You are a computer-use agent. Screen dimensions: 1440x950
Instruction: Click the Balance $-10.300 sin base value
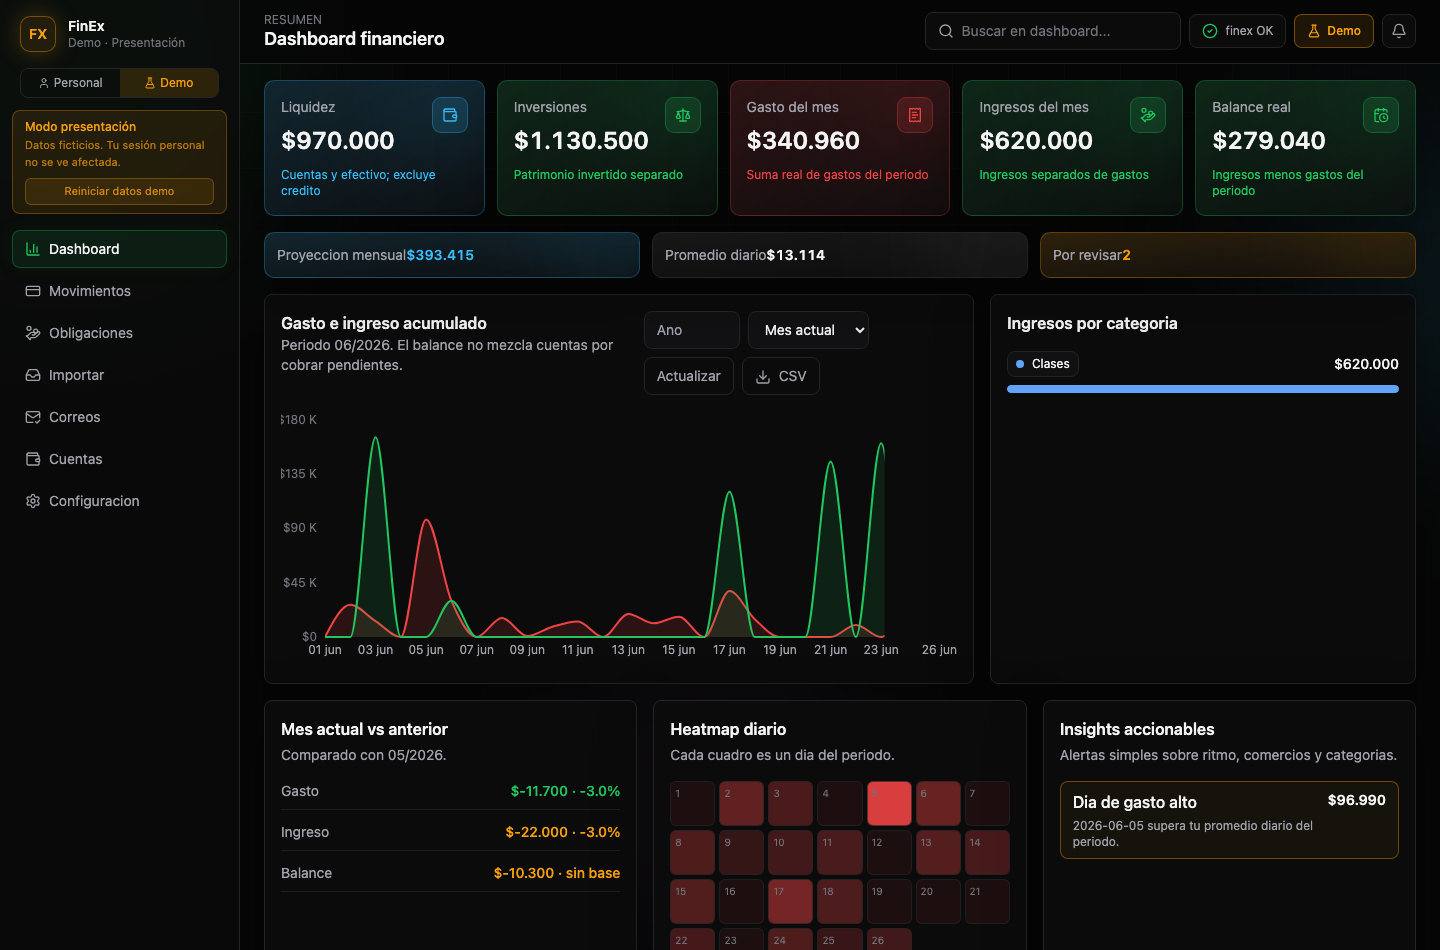click(x=557, y=873)
